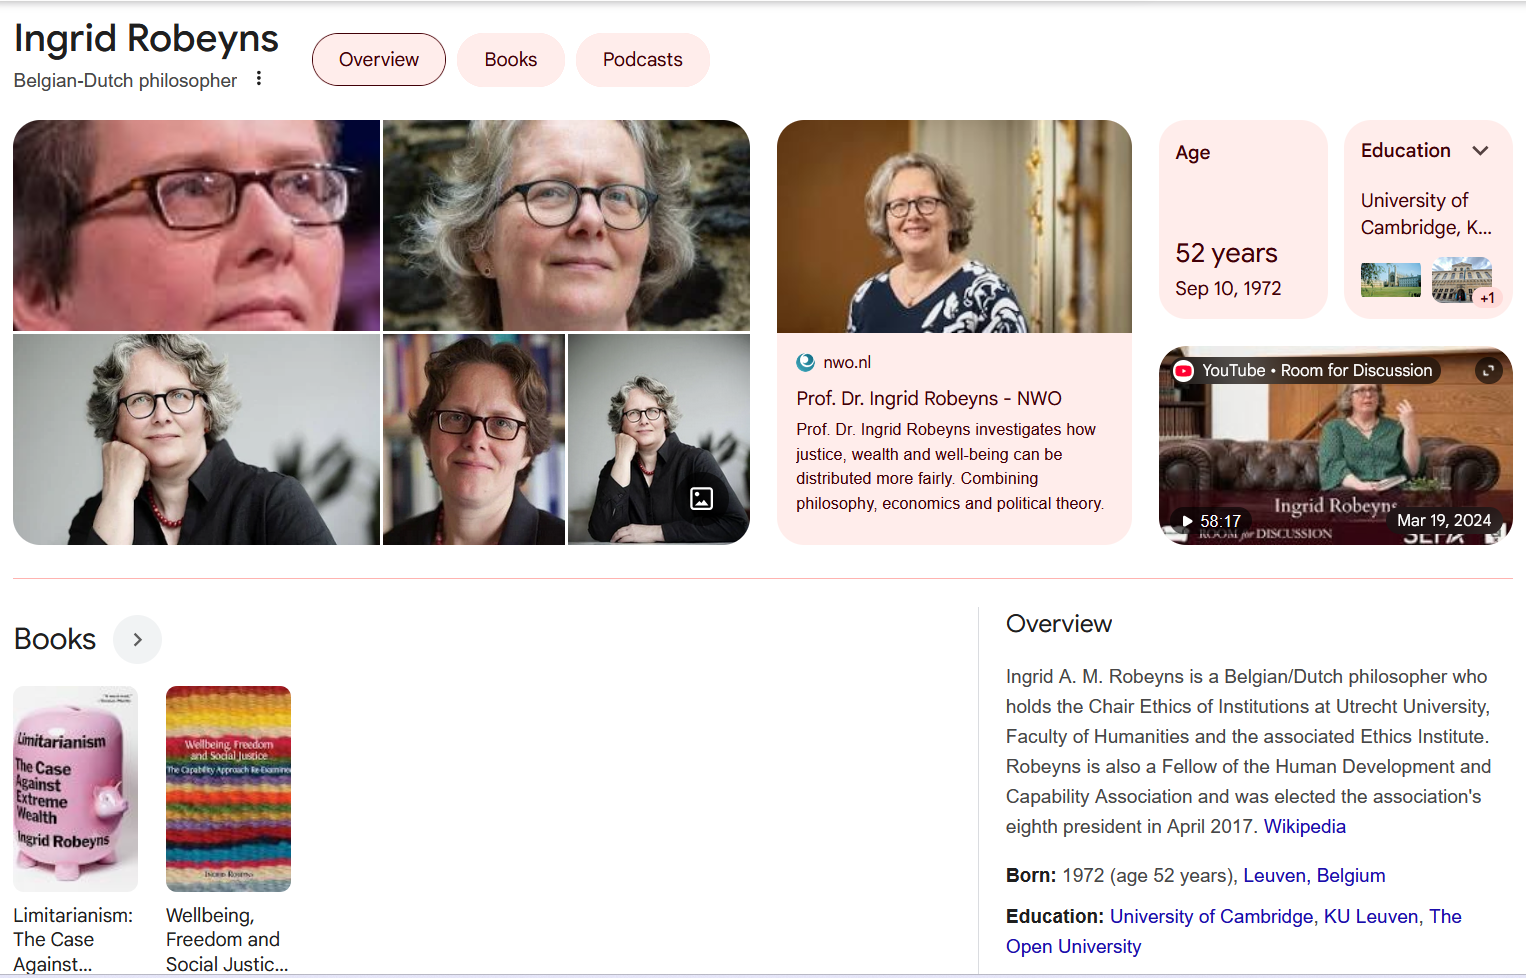The width and height of the screenshot is (1526, 978).
Task: Switch to the Books tab
Action: (511, 60)
